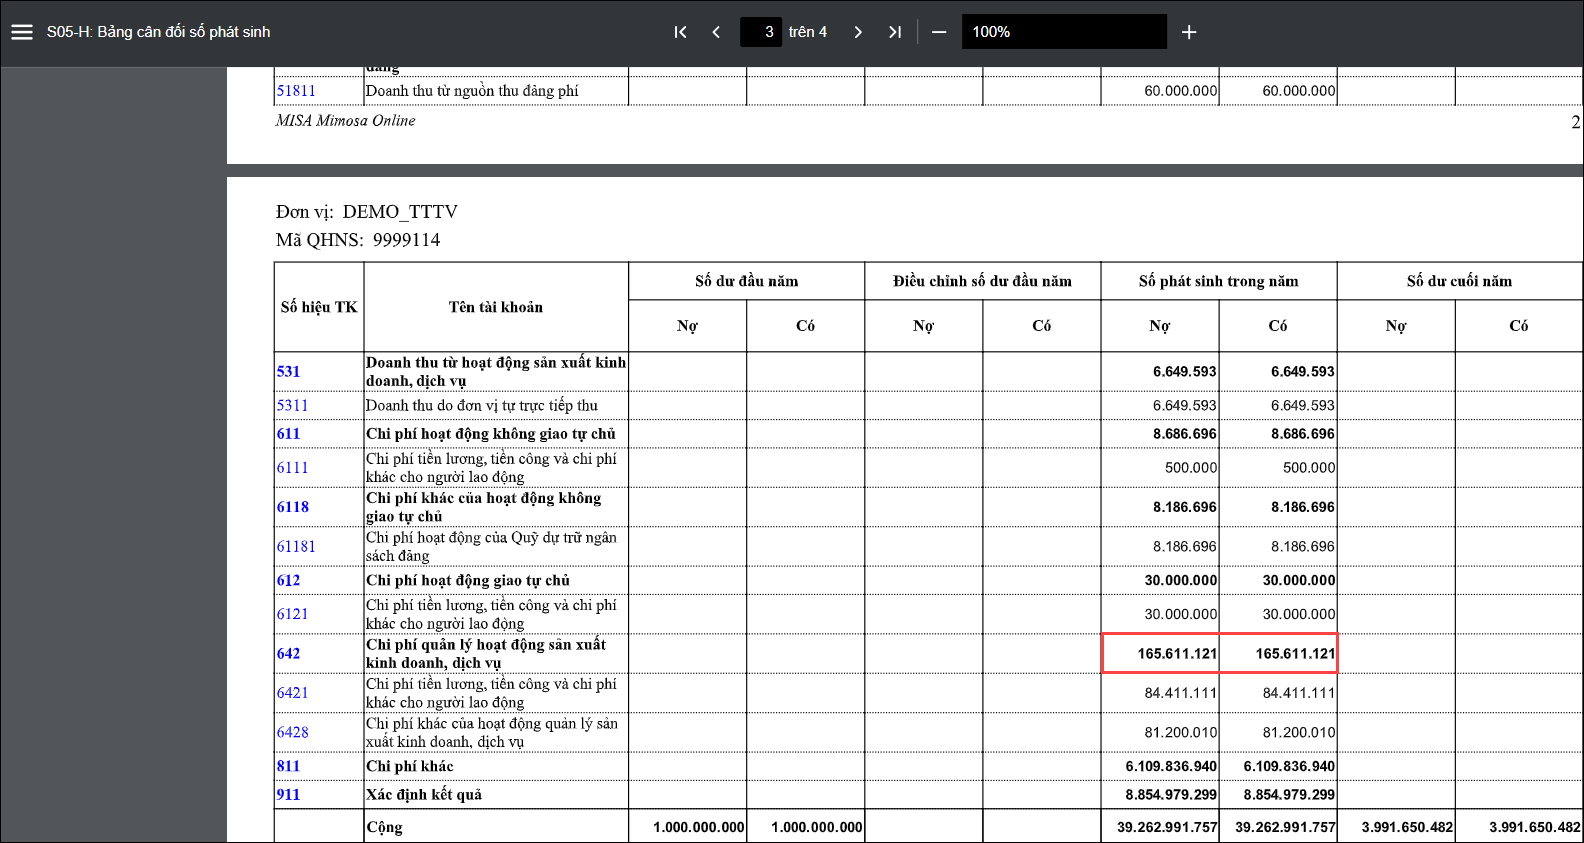
Task: Open account link 911
Action: [288, 795]
